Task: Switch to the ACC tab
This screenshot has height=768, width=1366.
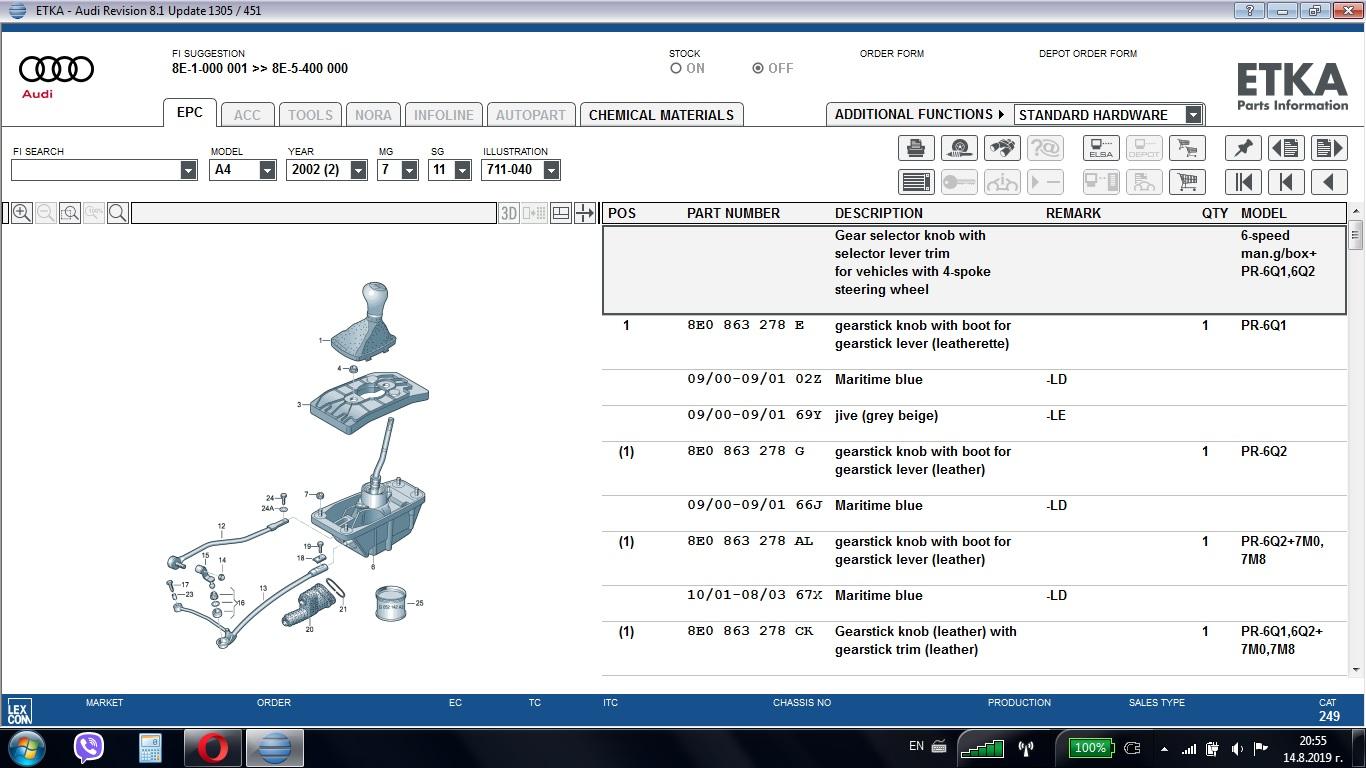Action: (247, 115)
